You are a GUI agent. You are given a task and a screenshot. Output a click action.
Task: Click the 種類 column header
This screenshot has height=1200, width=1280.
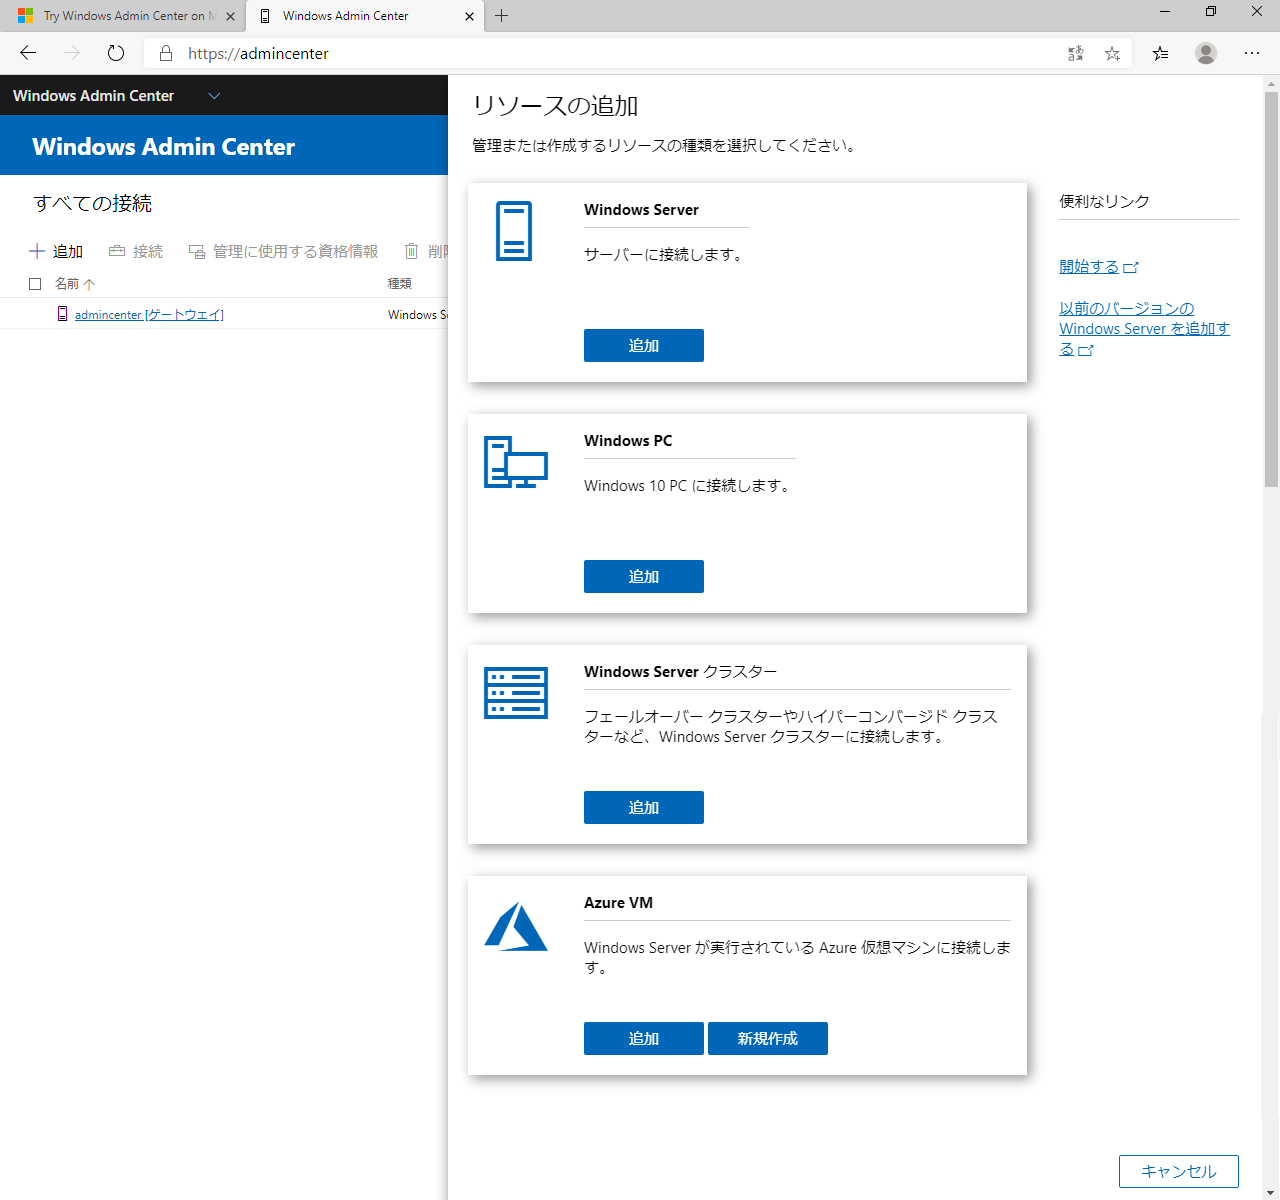coord(400,284)
